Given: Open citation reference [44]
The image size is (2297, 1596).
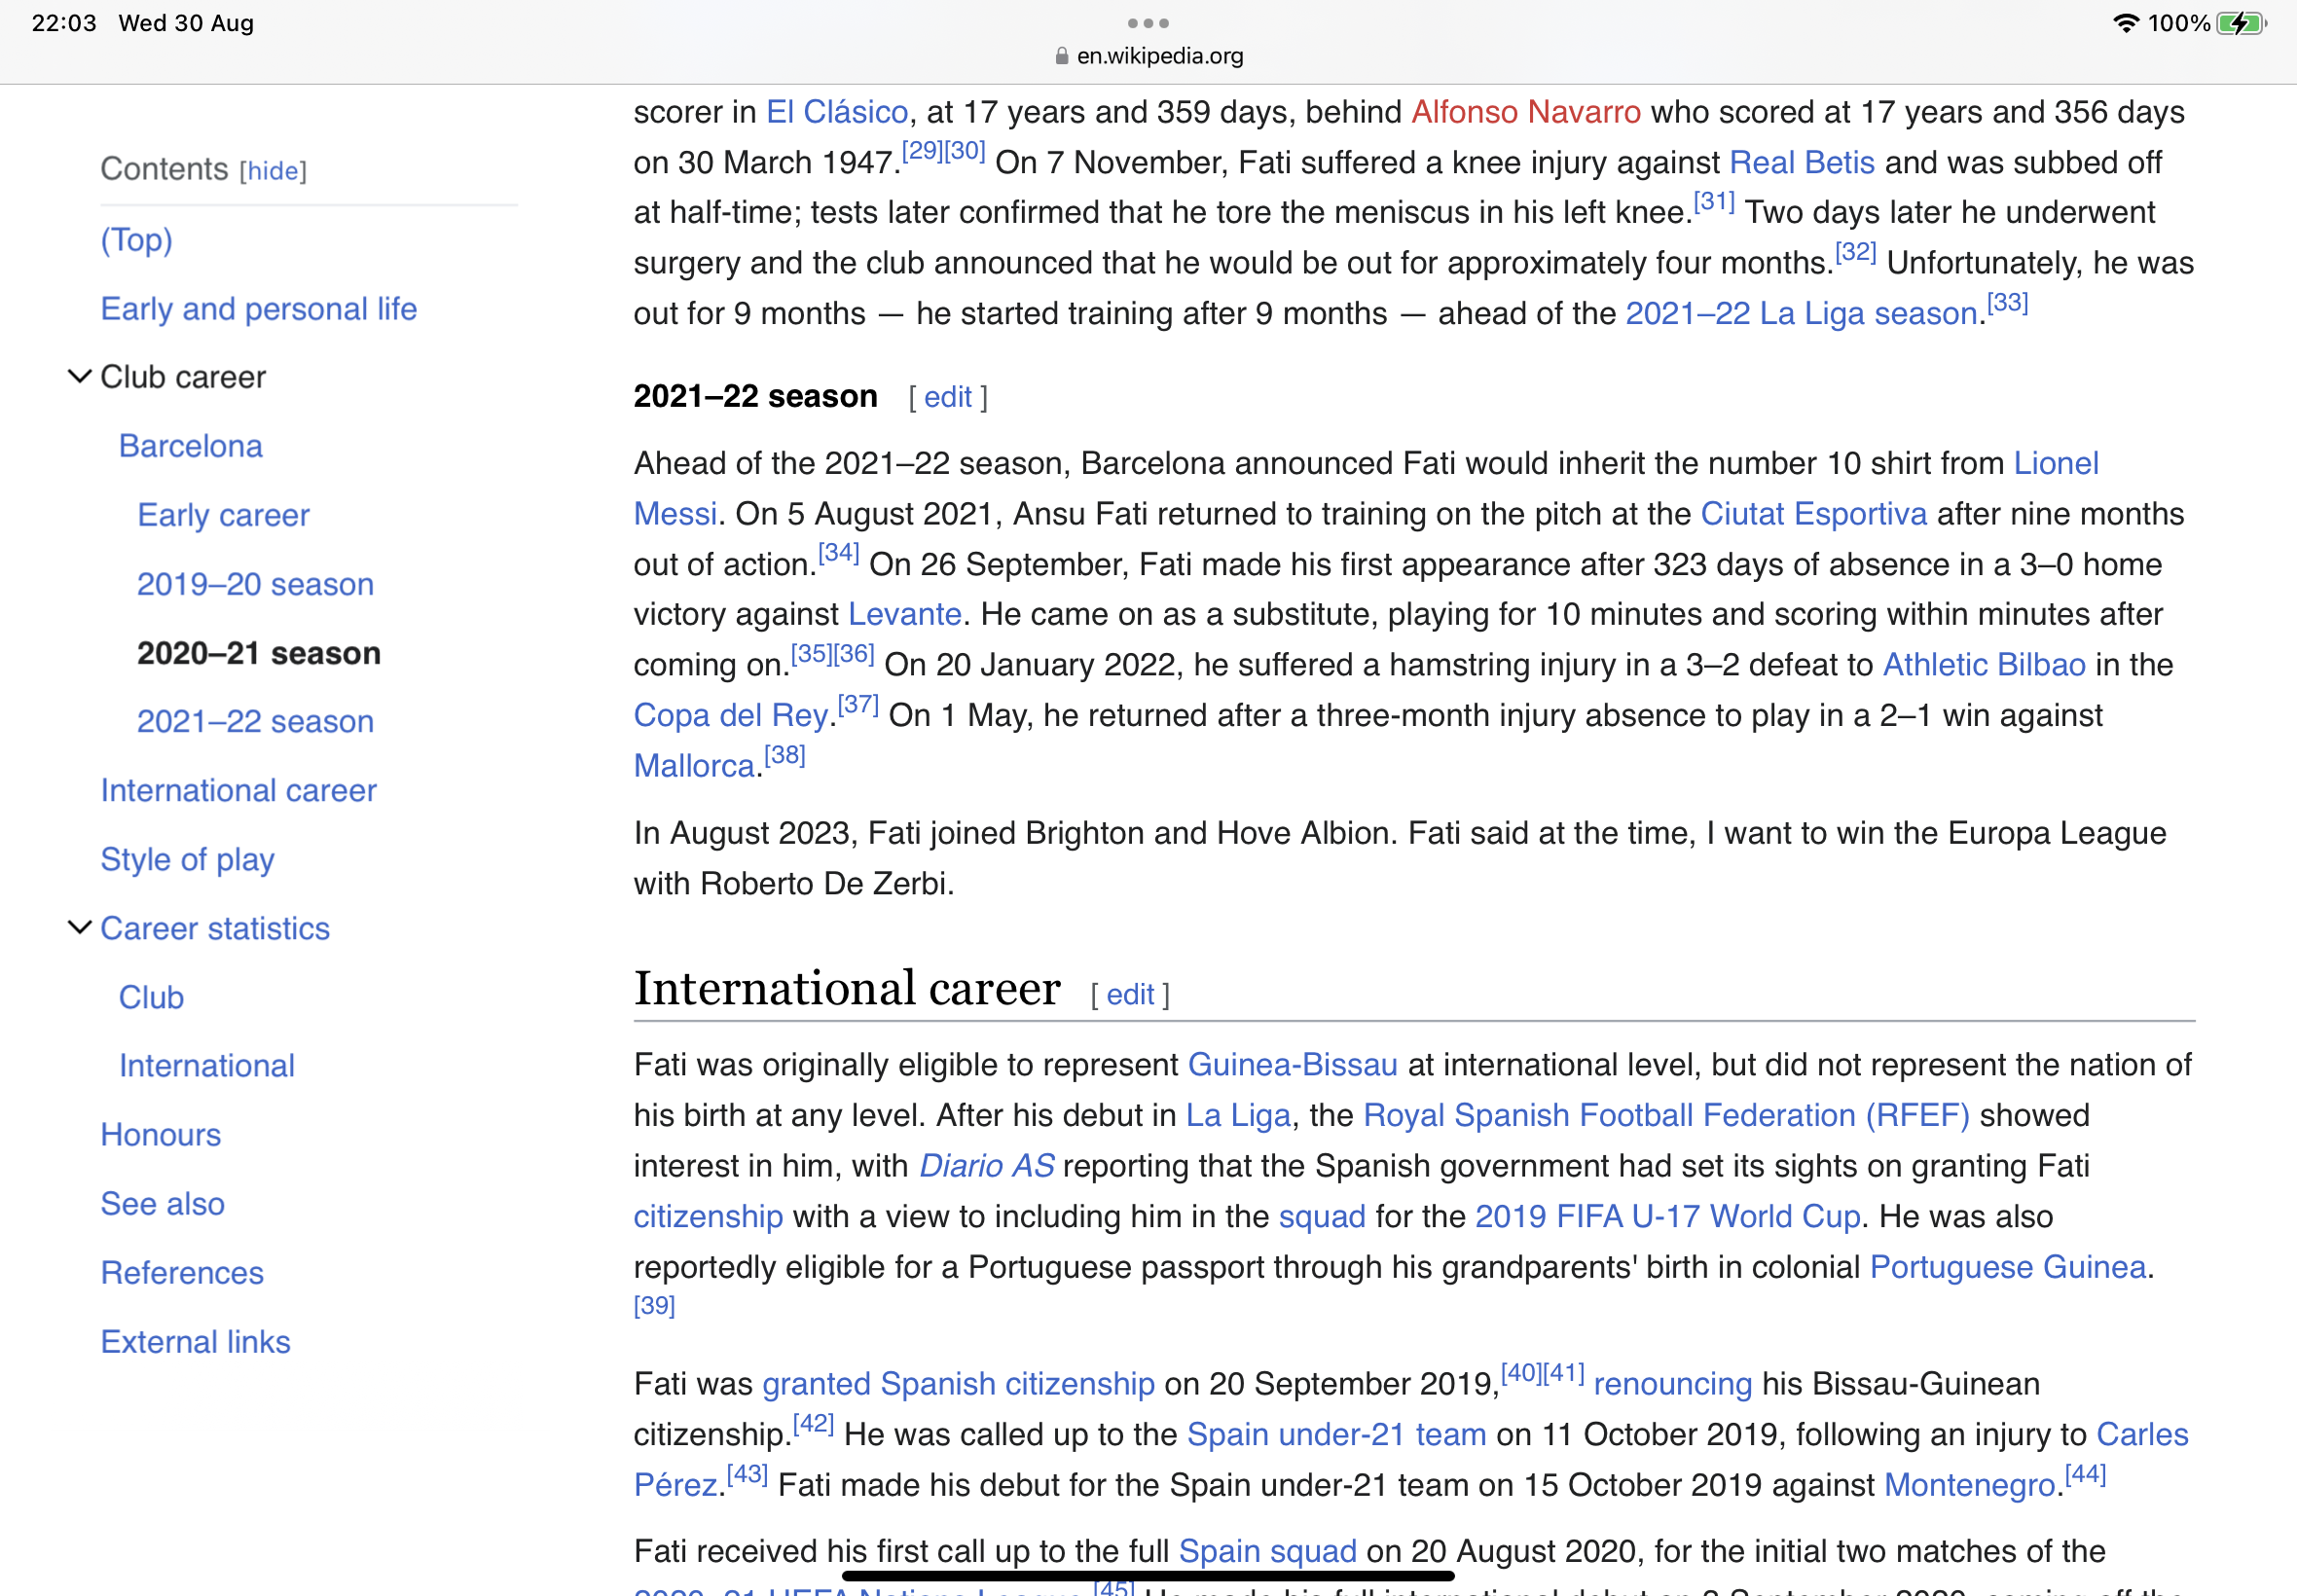Looking at the screenshot, I should pyautogui.click(x=2085, y=1474).
